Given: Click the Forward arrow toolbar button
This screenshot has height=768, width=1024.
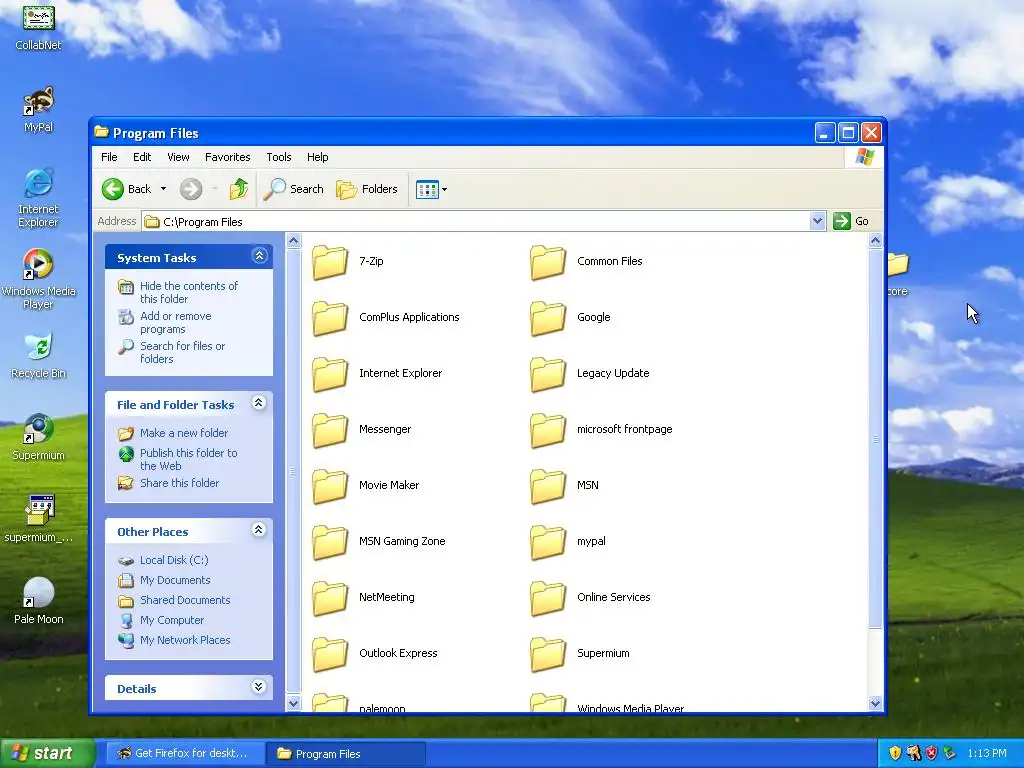Looking at the screenshot, I should (191, 189).
